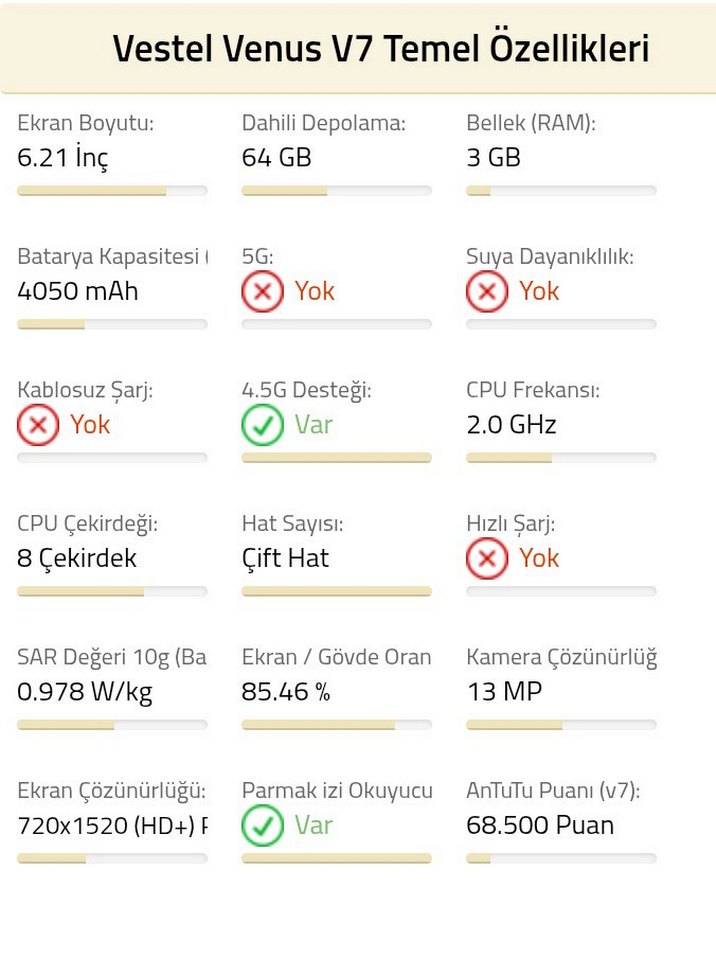Select the red X beside Suya Dayanıklılık
Viewport: 716px width, 958px height.
pyautogui.click(x=487, y=291)
